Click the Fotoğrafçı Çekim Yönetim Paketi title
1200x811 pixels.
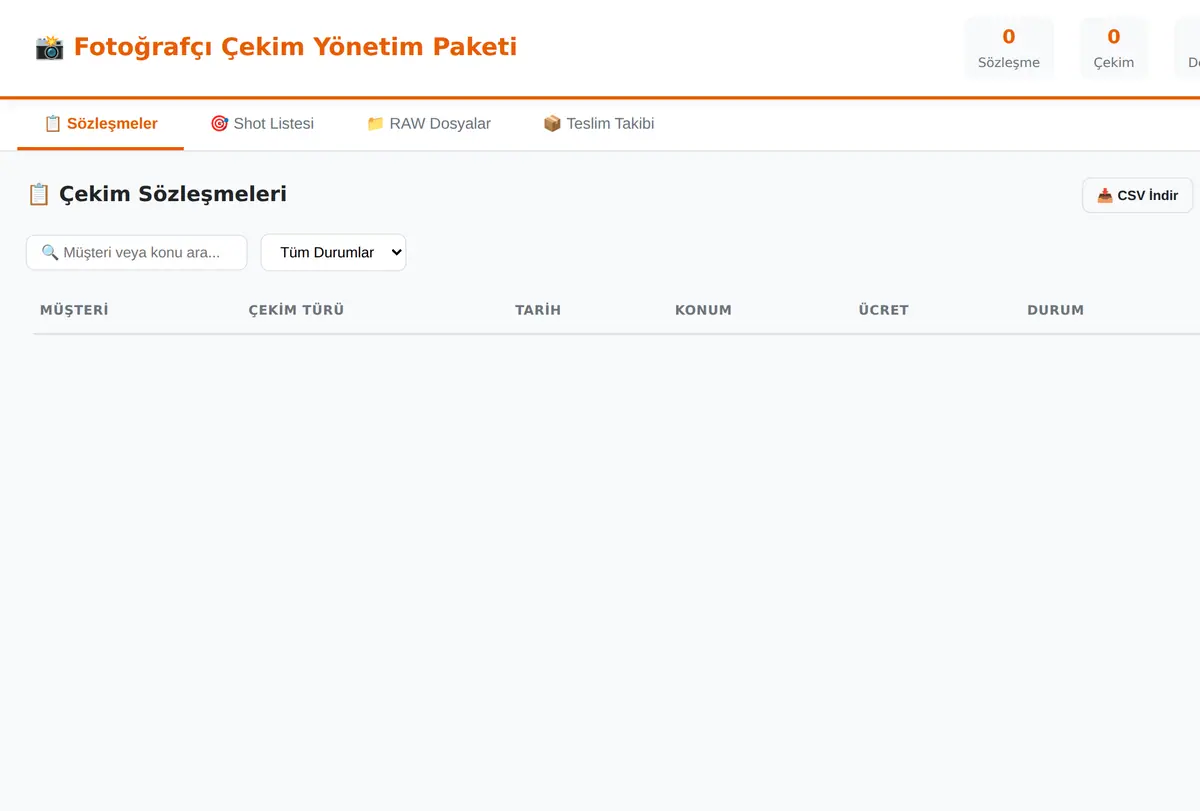click(295, 47)
